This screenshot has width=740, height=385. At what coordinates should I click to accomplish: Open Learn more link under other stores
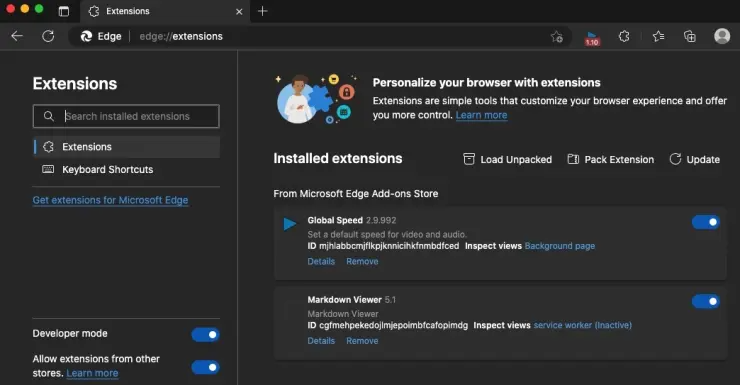pos(92,373)
